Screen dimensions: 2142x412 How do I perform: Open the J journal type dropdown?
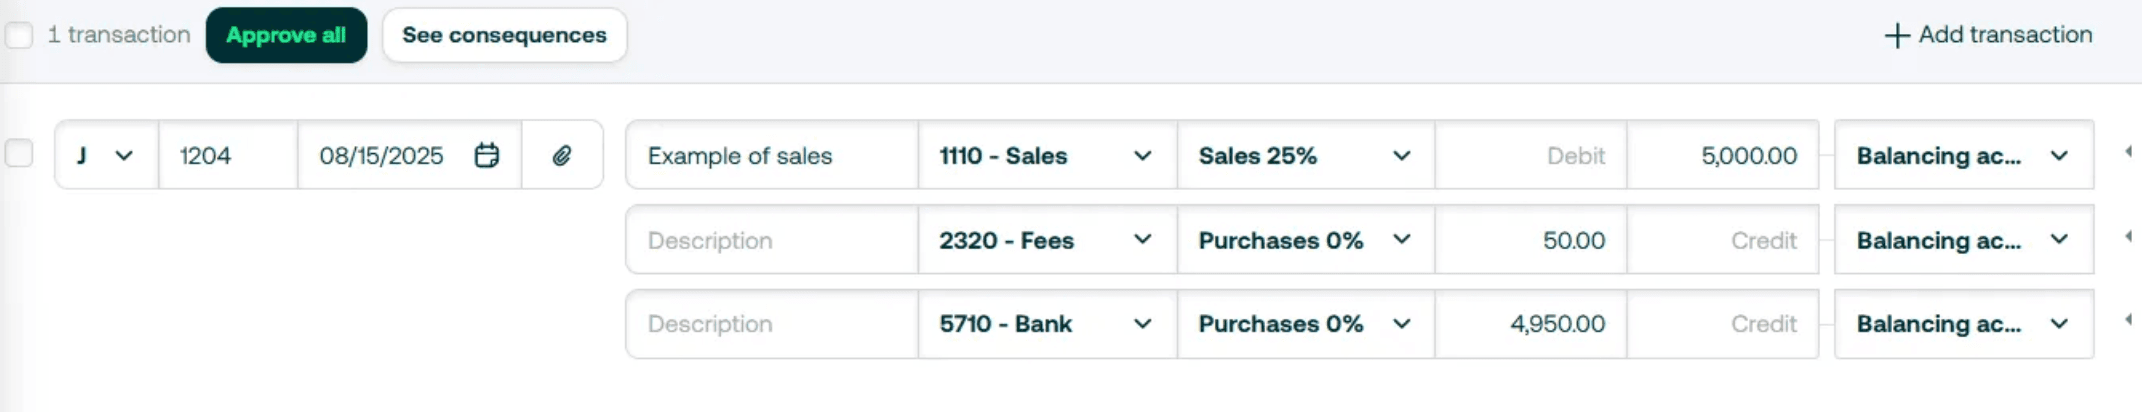(105, 156)
